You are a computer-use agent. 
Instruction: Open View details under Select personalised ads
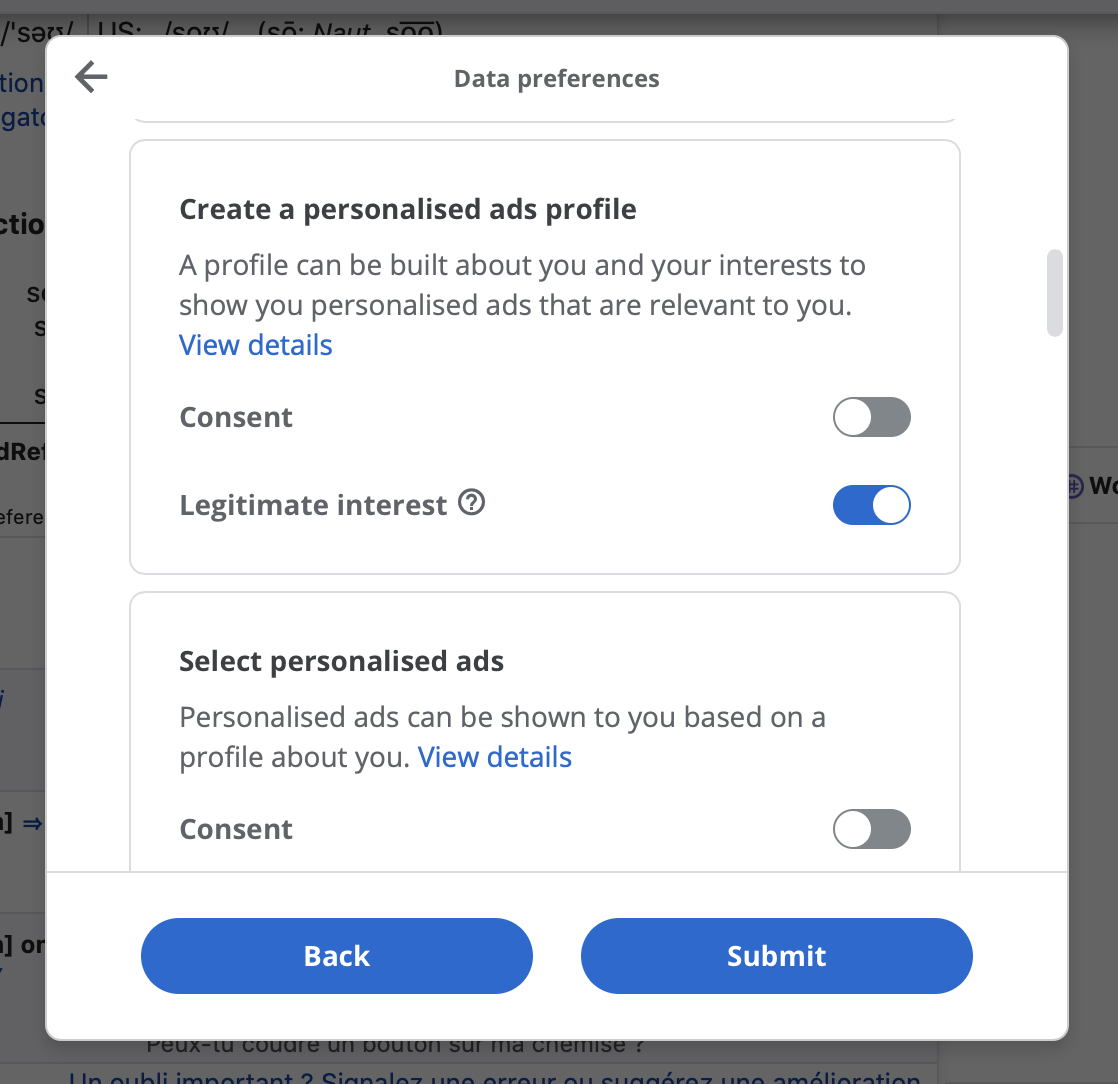point(495,757)
